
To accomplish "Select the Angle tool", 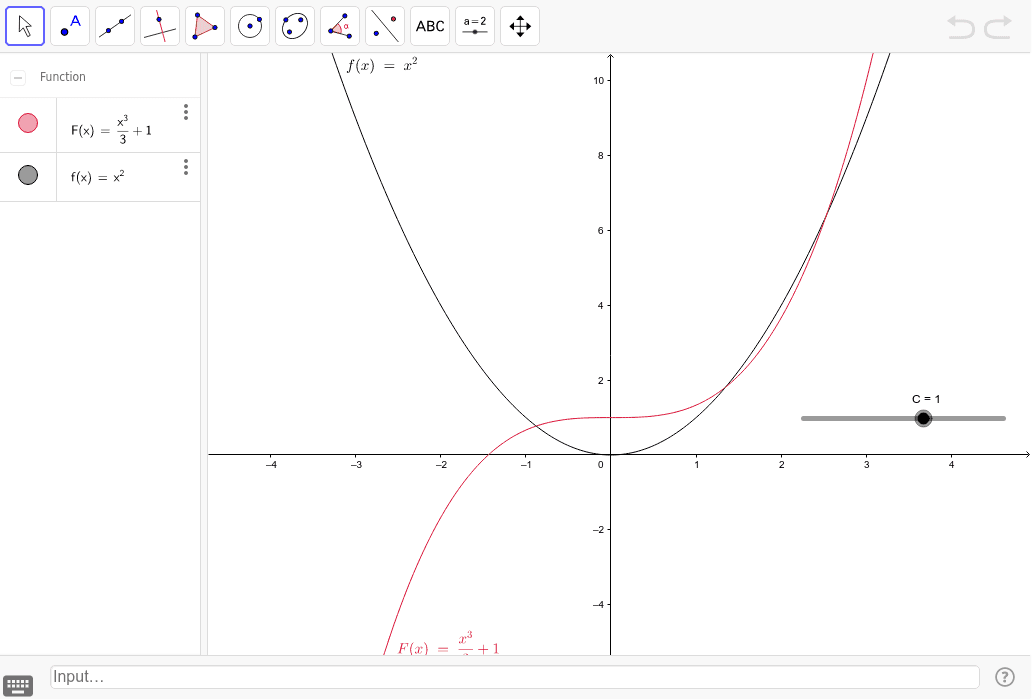I will point(340,26).
